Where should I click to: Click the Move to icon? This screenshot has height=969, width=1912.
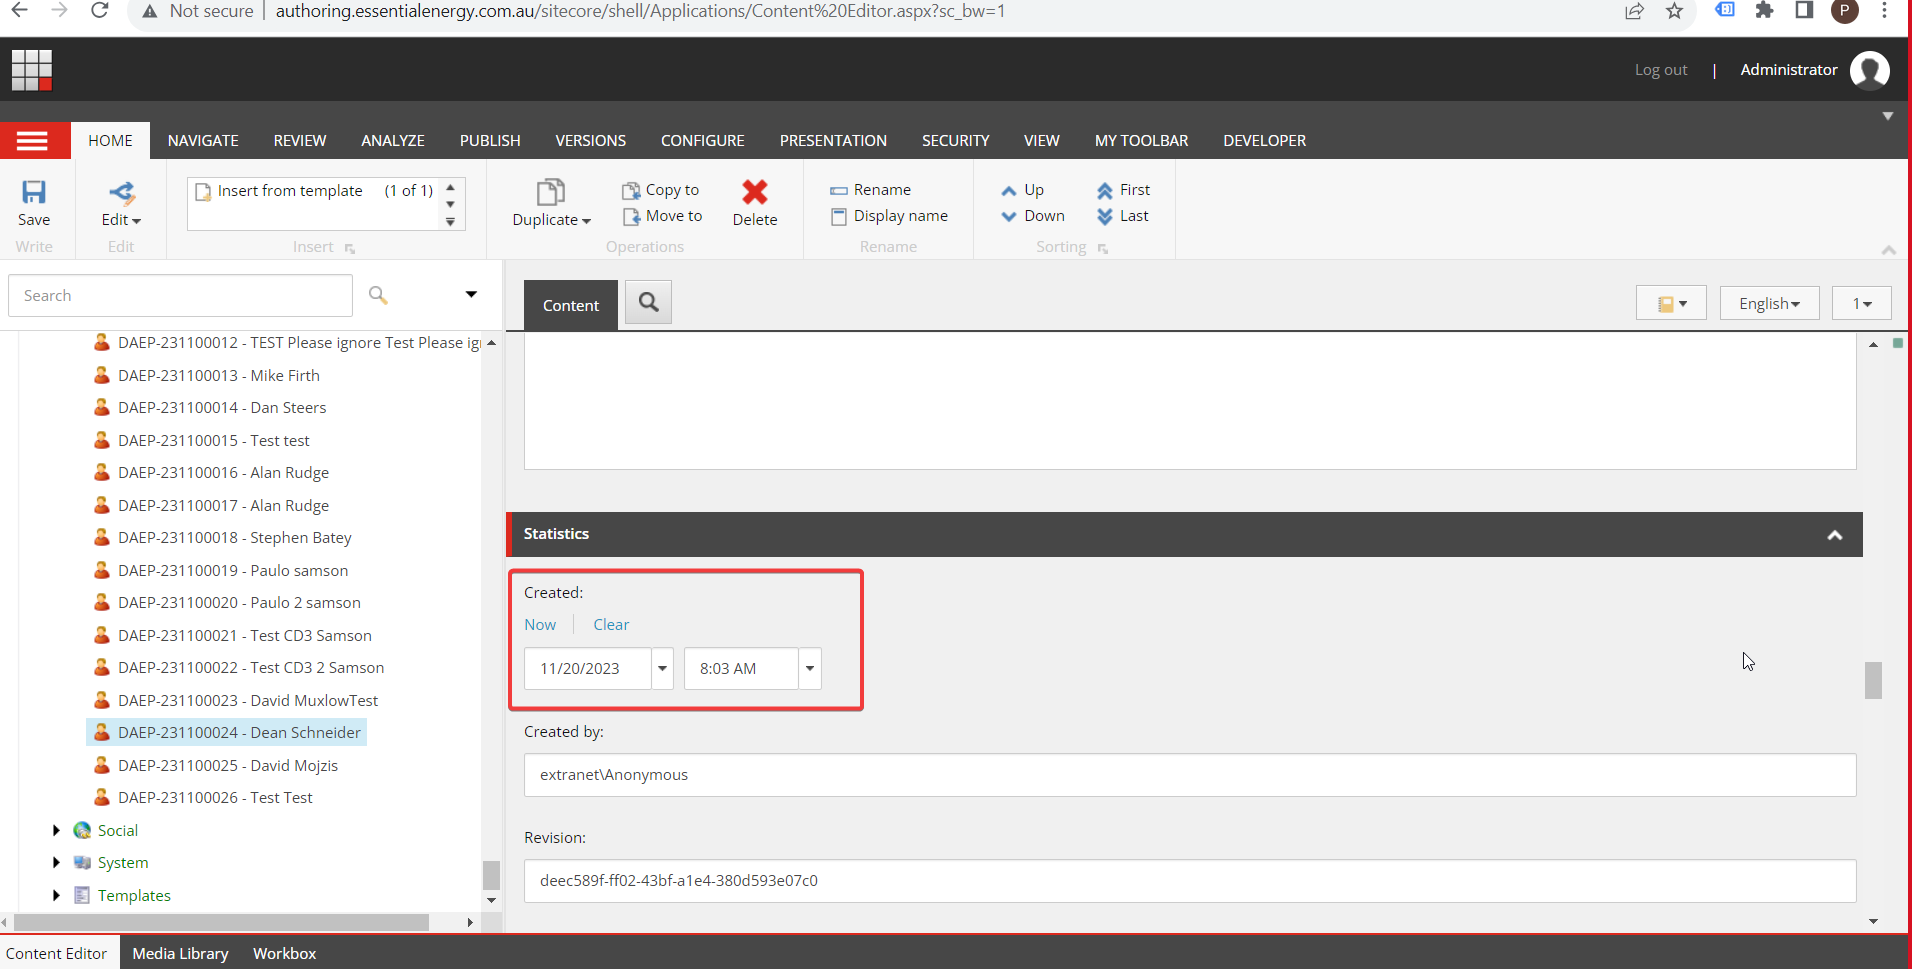(631, 216)
